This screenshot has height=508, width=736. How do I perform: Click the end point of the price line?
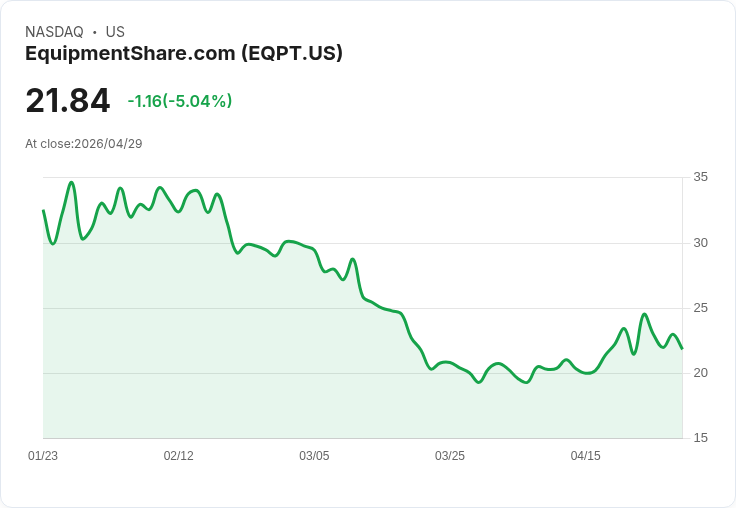[682, 348]
